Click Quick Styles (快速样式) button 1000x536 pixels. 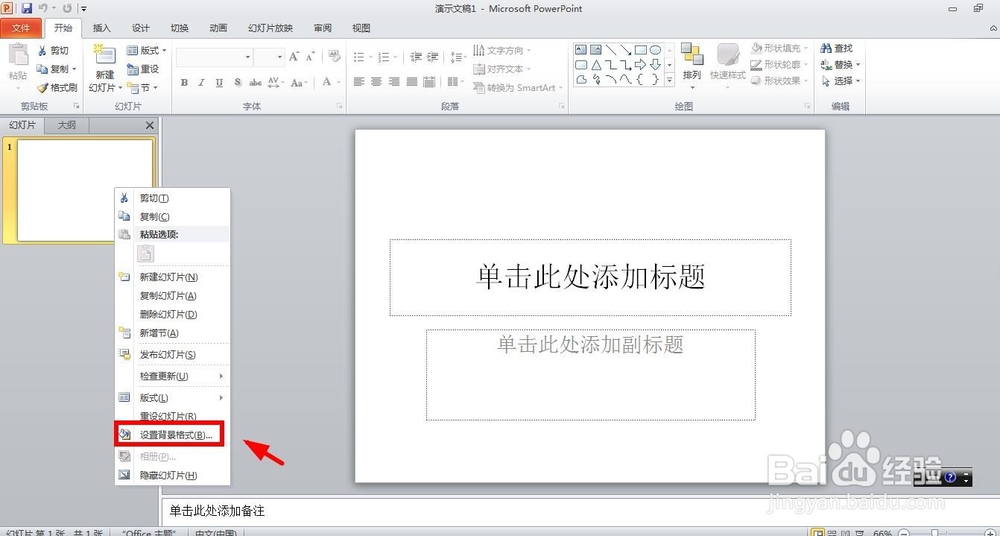click(728, 66)
